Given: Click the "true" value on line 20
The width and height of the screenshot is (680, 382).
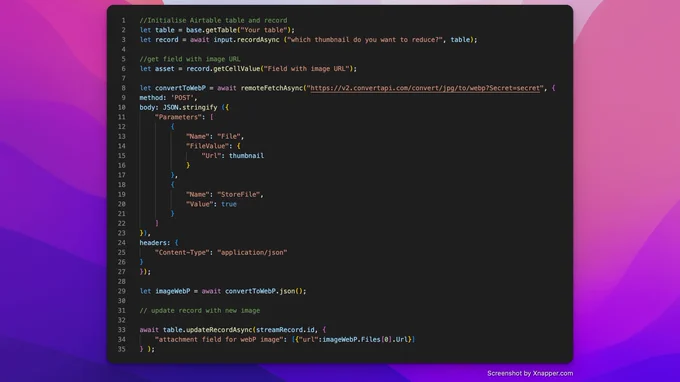Looking at the screenshot, I should click(229, 204).
